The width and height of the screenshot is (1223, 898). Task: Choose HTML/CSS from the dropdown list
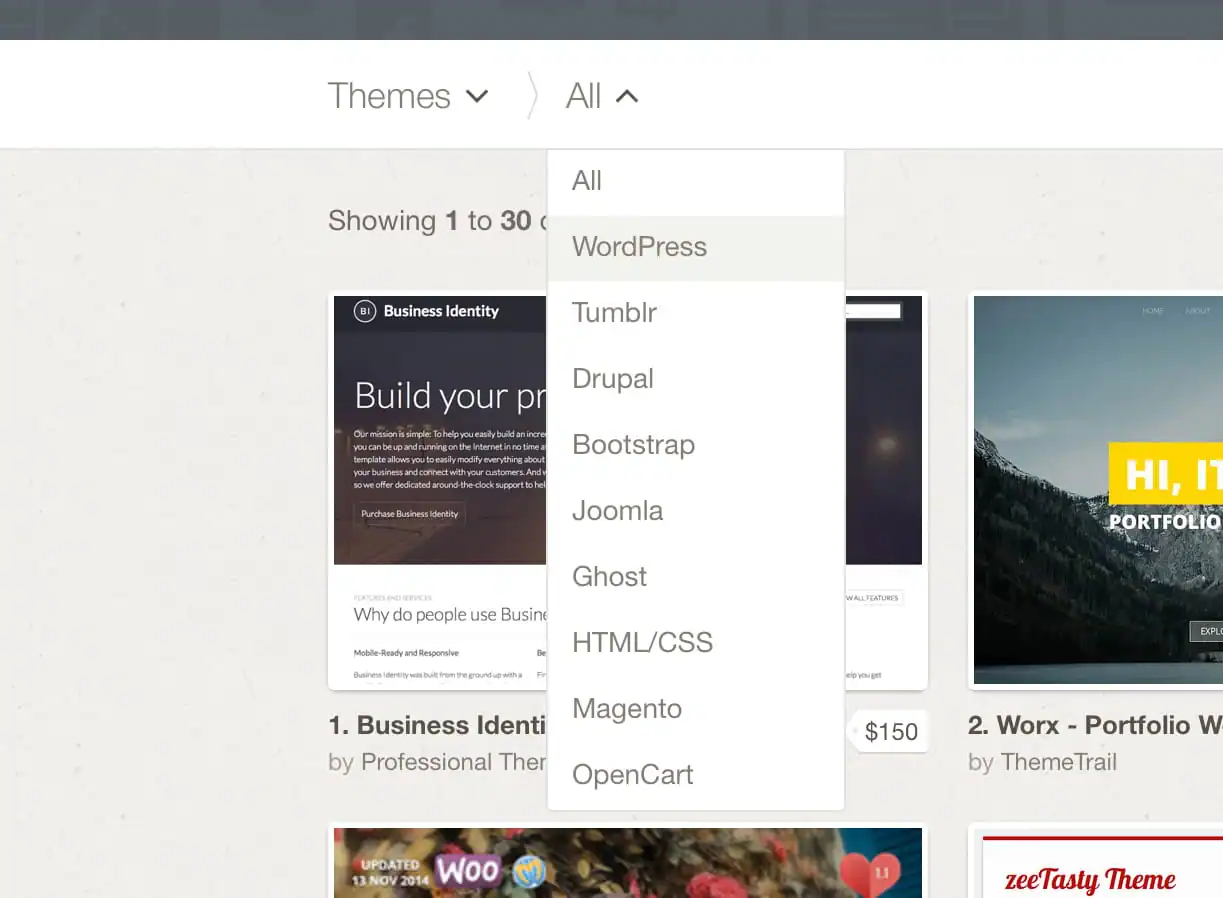pos(696,643)
